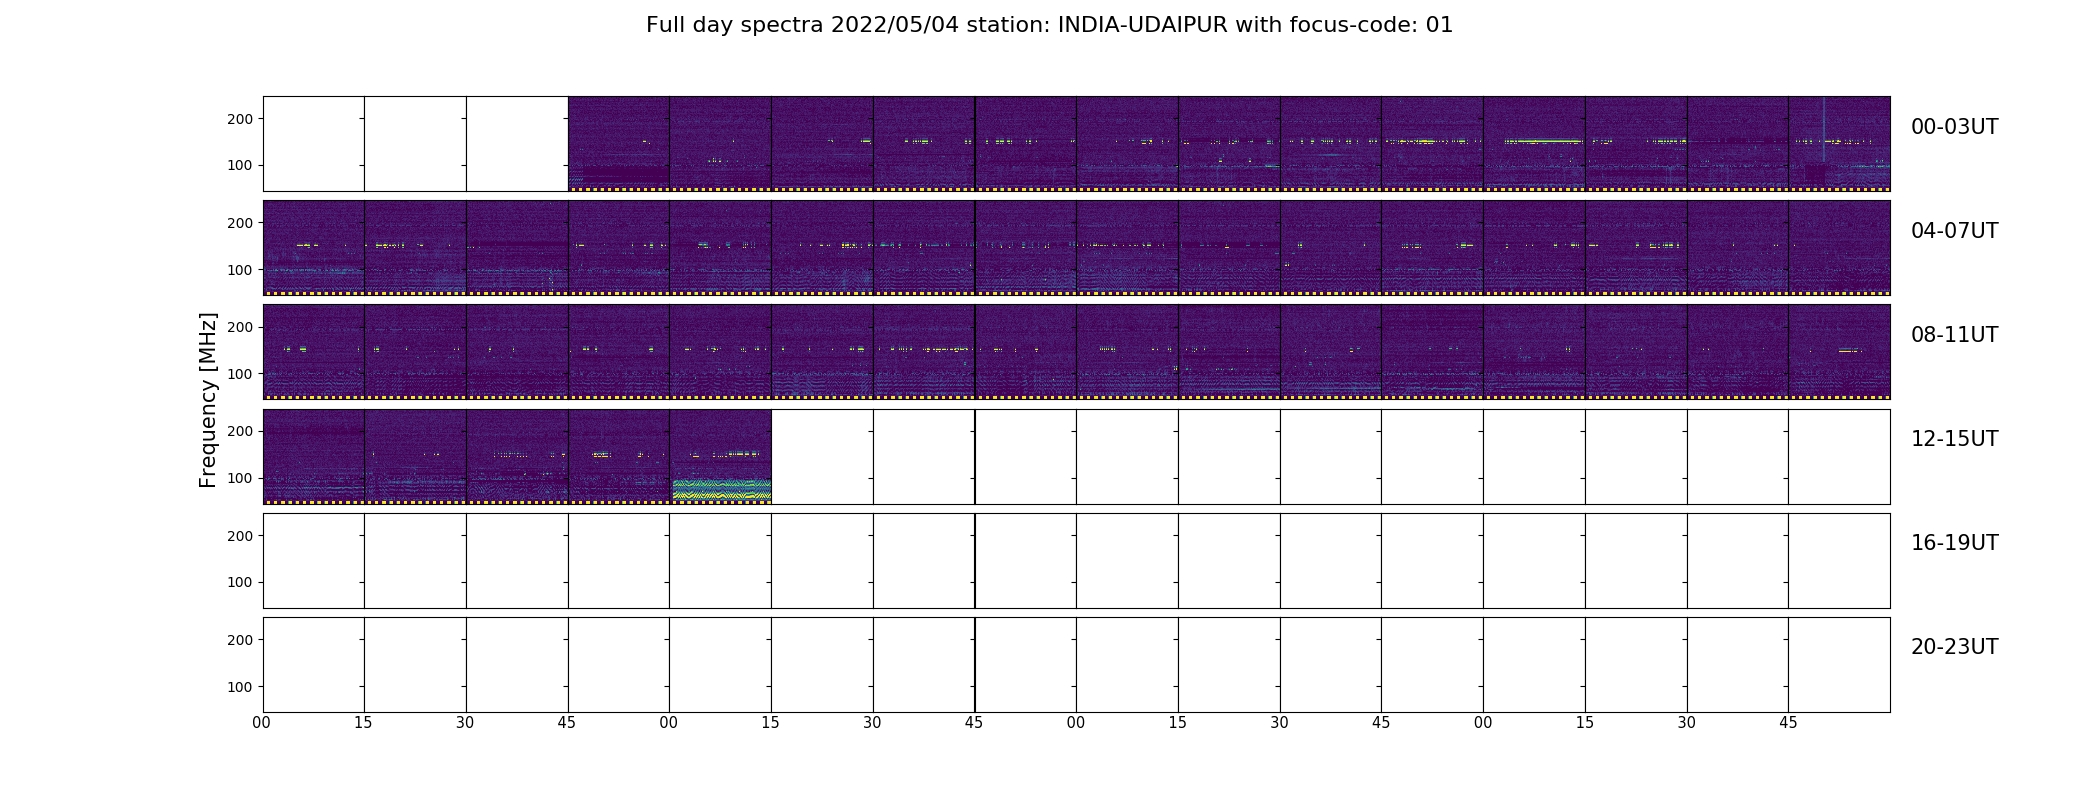Click the plot title mentioning INDIA-UDAIPUR
This screenshot has width=2100, height=800.
coord(1049,25)
